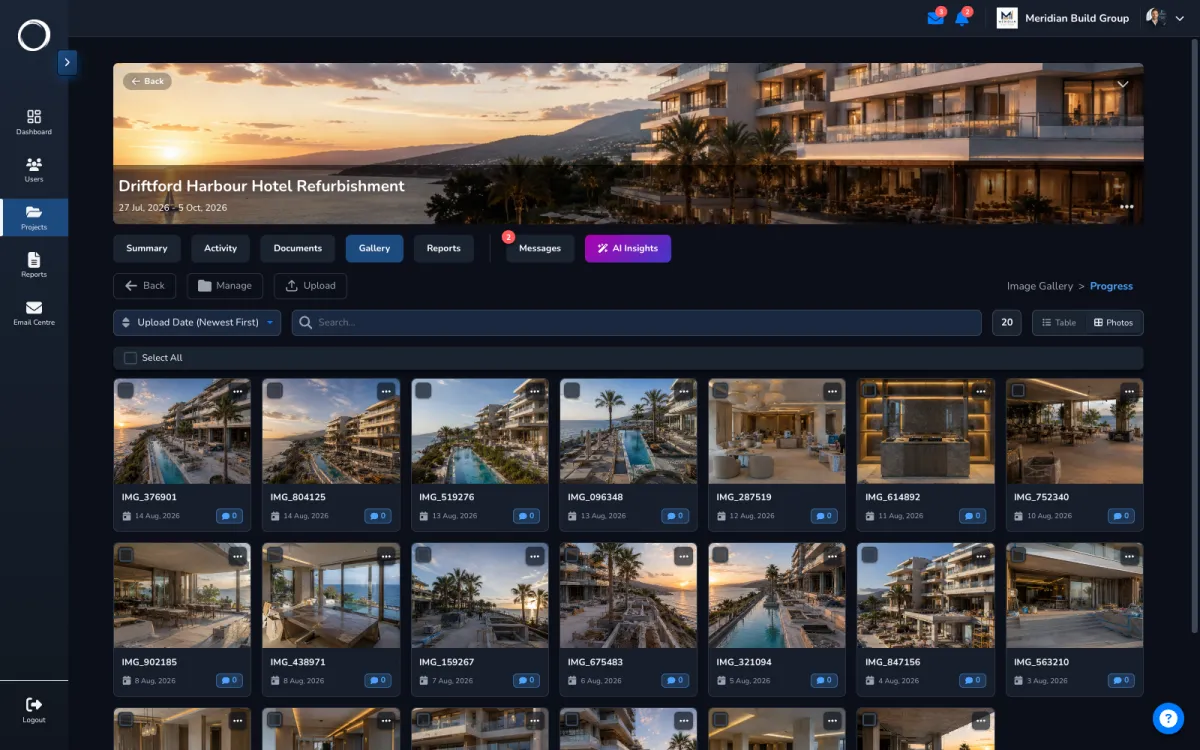This screenshot has width=1200, height=750.
Task: Open the blue help question-mark button
Action: pos(1168,718)
